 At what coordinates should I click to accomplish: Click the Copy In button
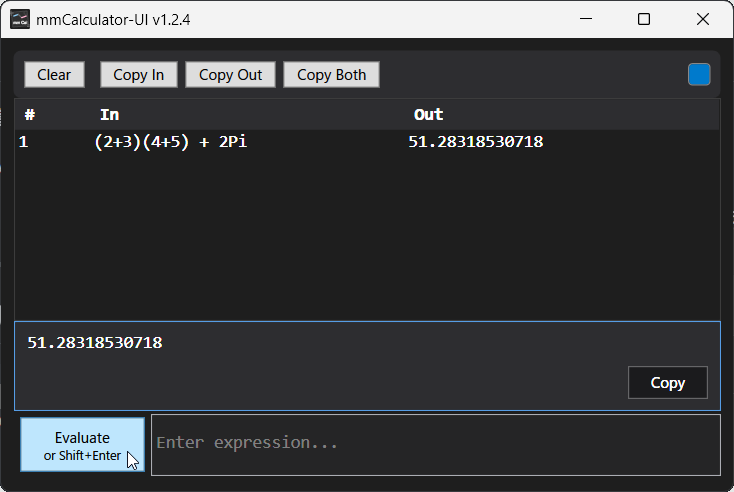[x=138, y=75]
